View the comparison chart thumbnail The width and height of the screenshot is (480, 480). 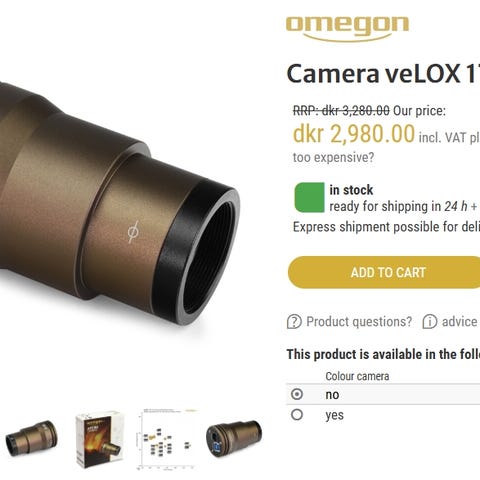coord(167,439)
